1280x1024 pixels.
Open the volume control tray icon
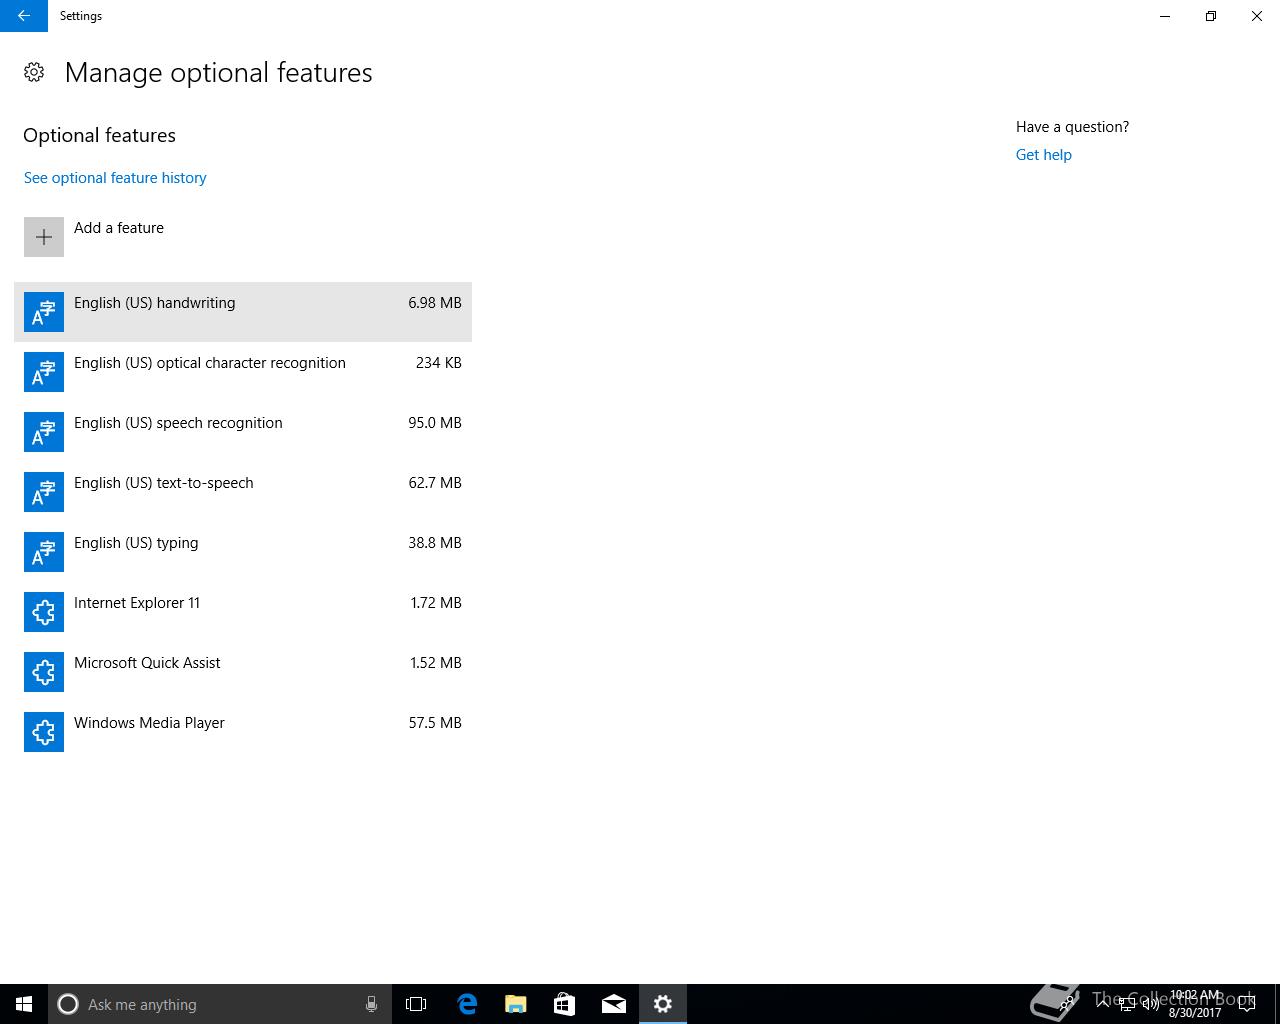coord(1150,1004)
